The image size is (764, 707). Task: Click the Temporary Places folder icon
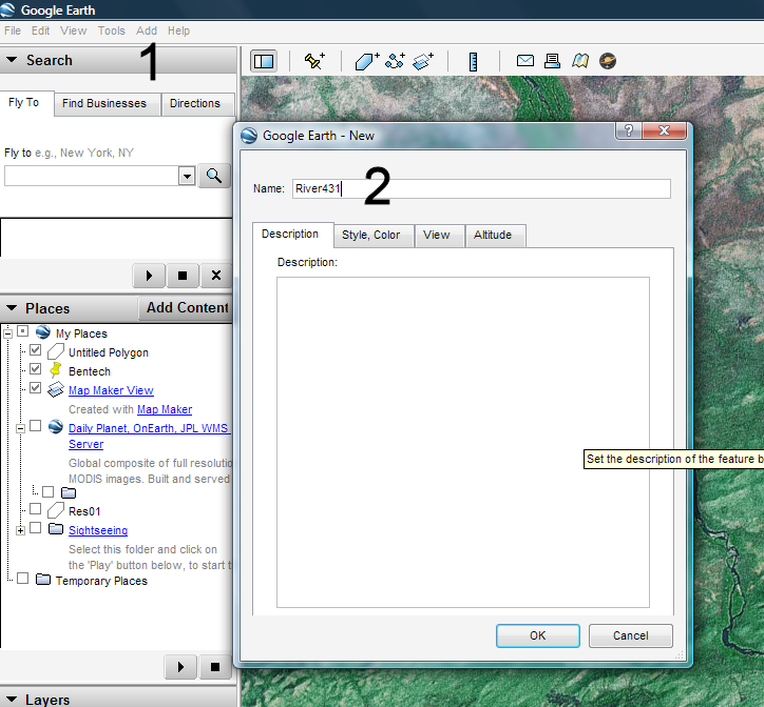pos(43,579)
